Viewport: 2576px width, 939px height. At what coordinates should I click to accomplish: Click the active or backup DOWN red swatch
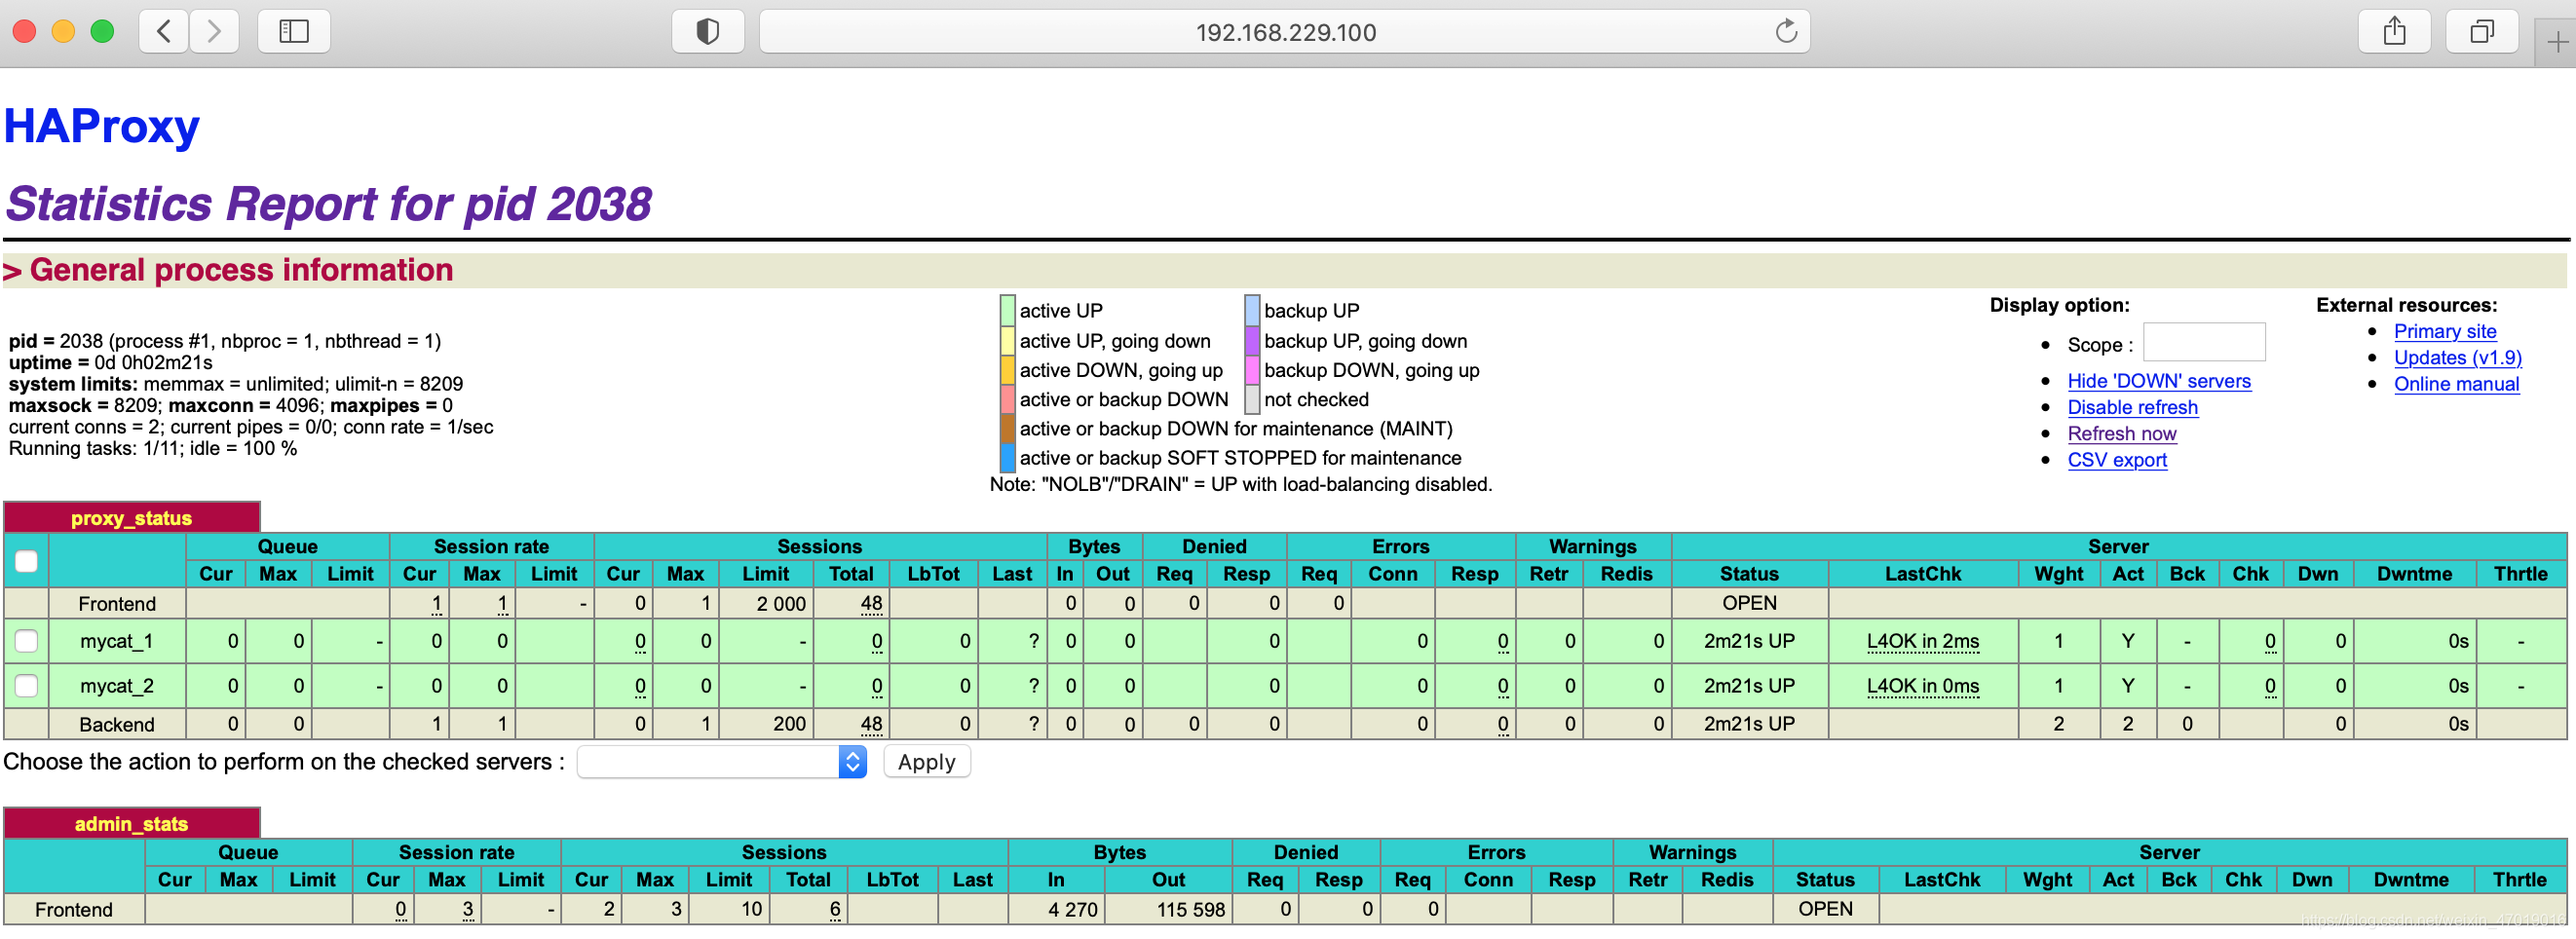1008,399
